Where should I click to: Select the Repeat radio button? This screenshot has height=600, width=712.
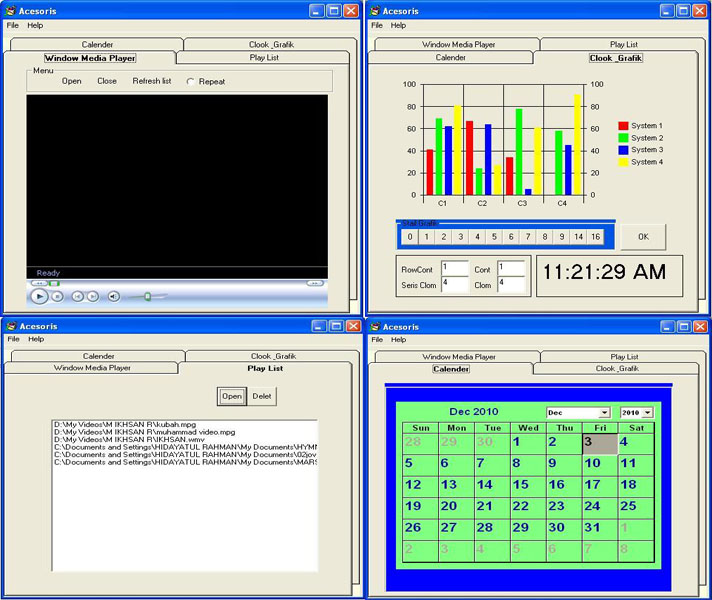point(190,82)
